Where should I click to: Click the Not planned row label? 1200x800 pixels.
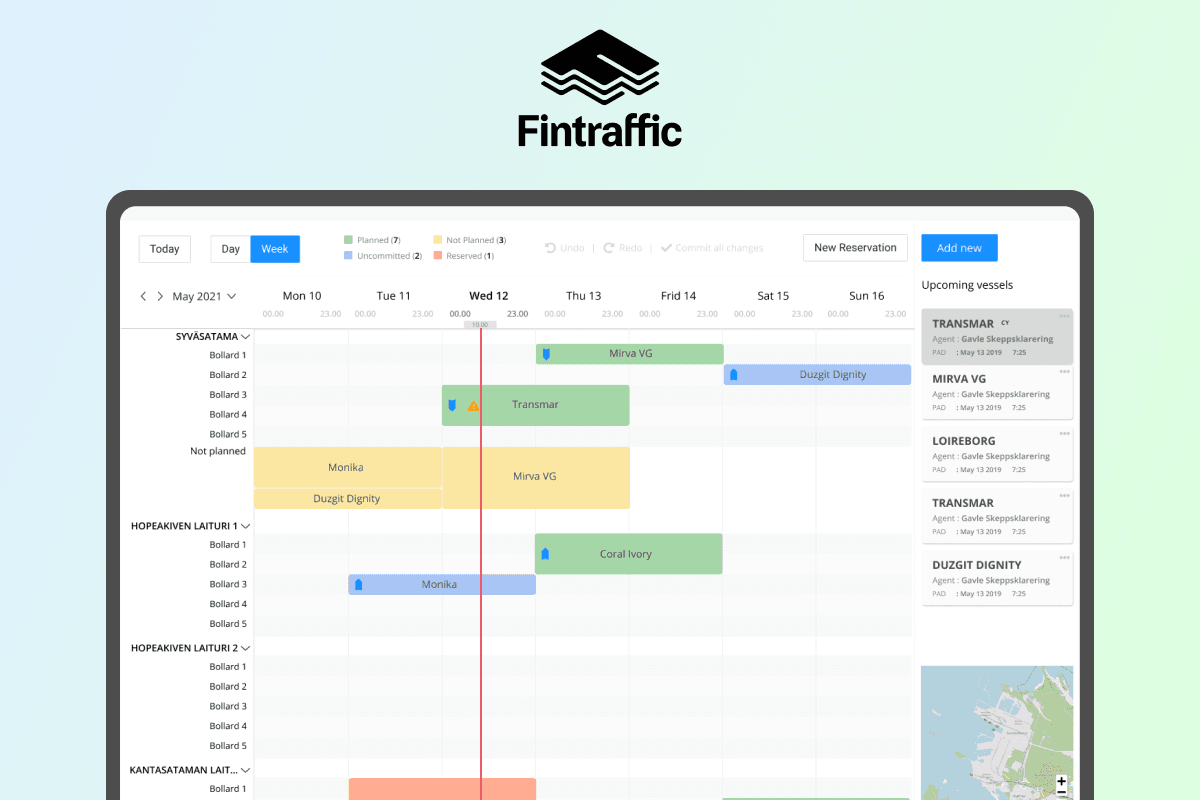coord(218,451)
